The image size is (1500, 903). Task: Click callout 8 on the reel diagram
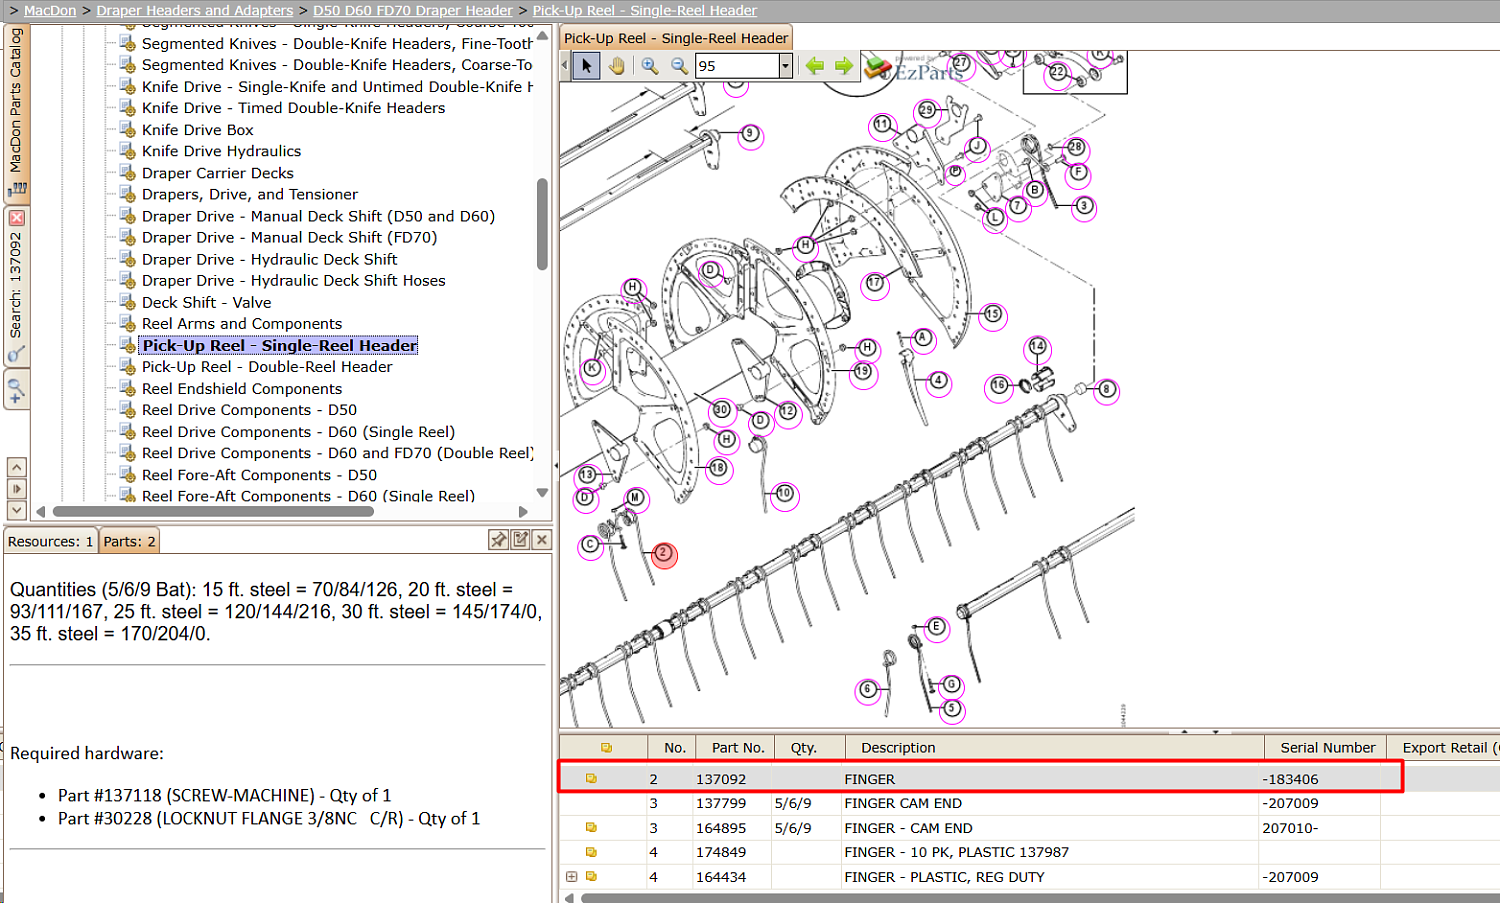[x=1106, y=390]
